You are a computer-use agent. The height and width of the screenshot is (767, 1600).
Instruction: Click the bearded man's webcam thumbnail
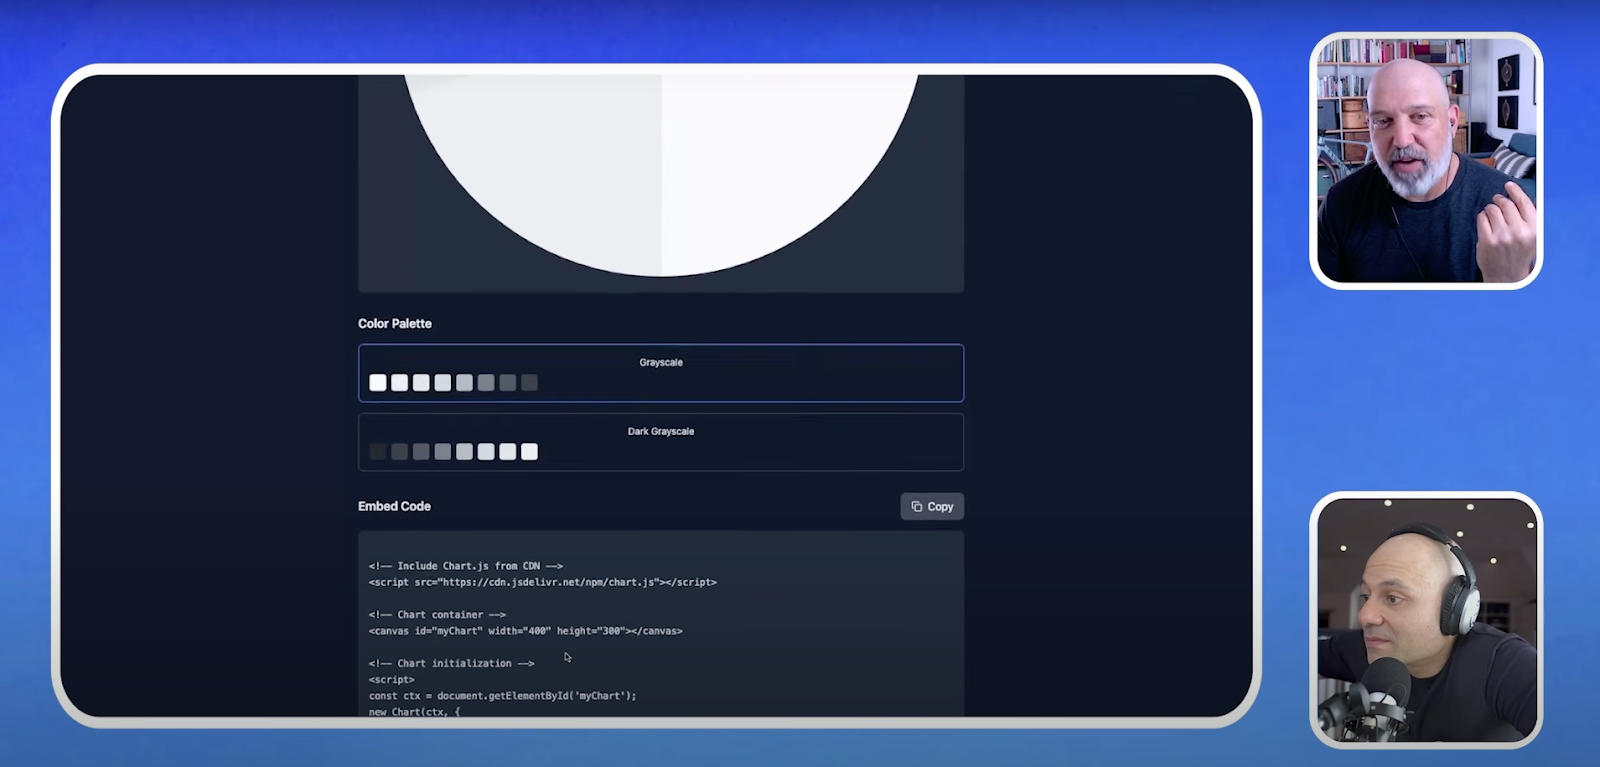pyautogui.click(x=1426, y=161)
